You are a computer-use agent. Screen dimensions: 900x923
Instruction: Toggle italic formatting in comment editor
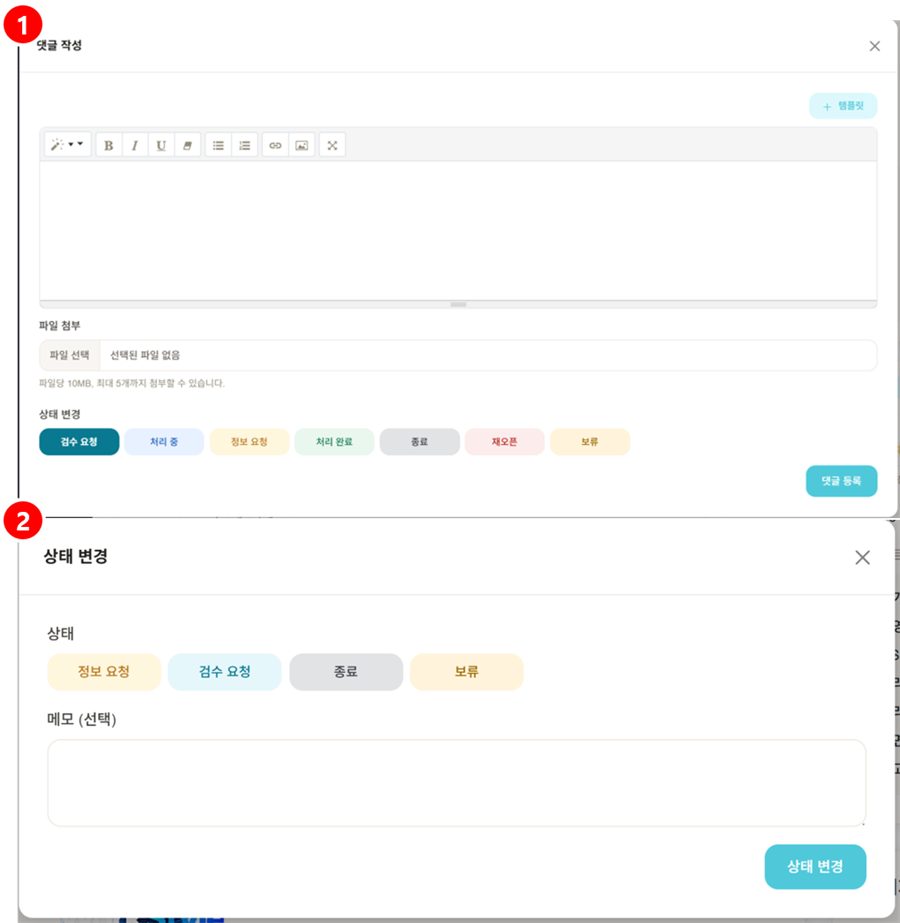pyautogui.click(x=135, y=145)
